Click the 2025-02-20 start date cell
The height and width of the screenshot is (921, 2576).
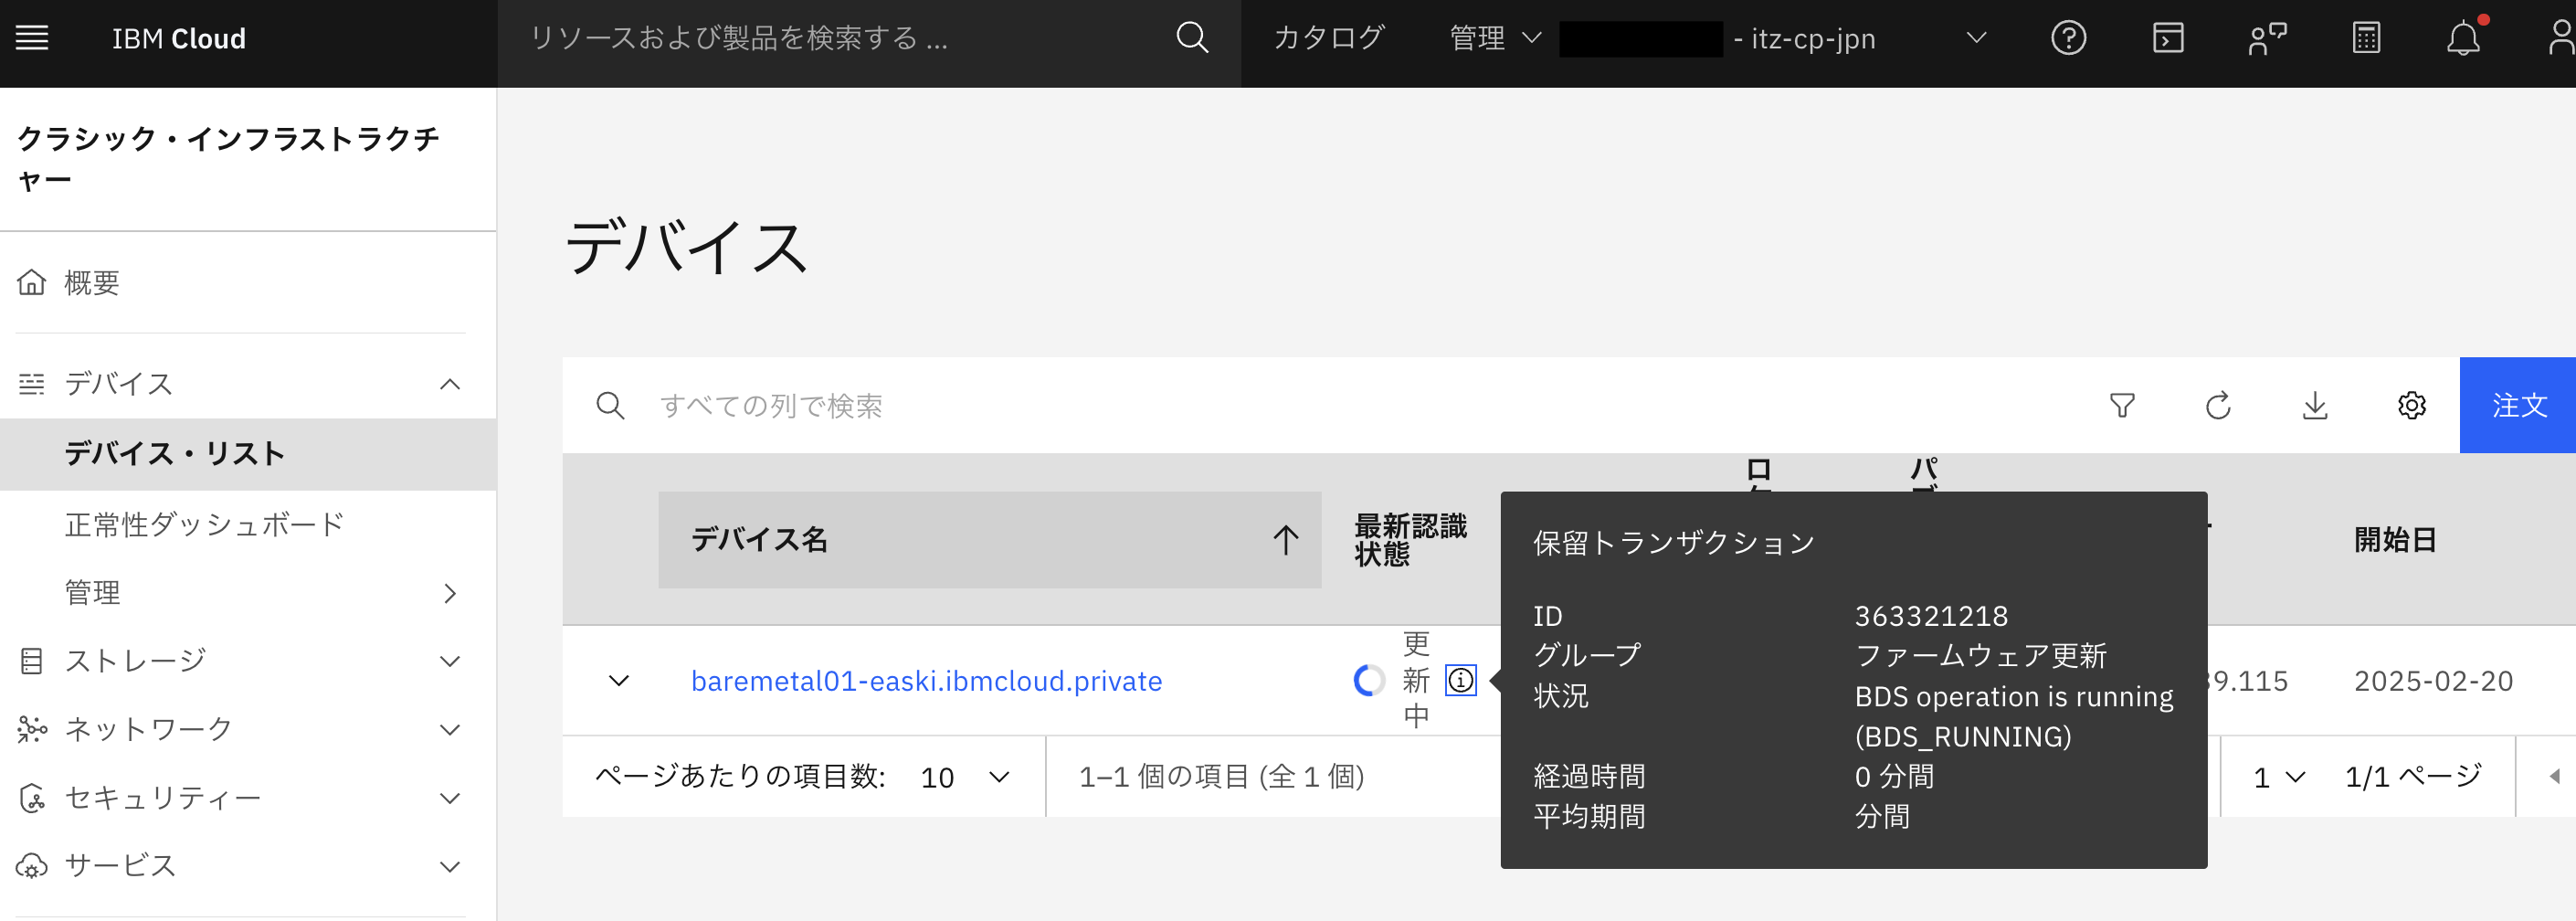click(2433, 681)
